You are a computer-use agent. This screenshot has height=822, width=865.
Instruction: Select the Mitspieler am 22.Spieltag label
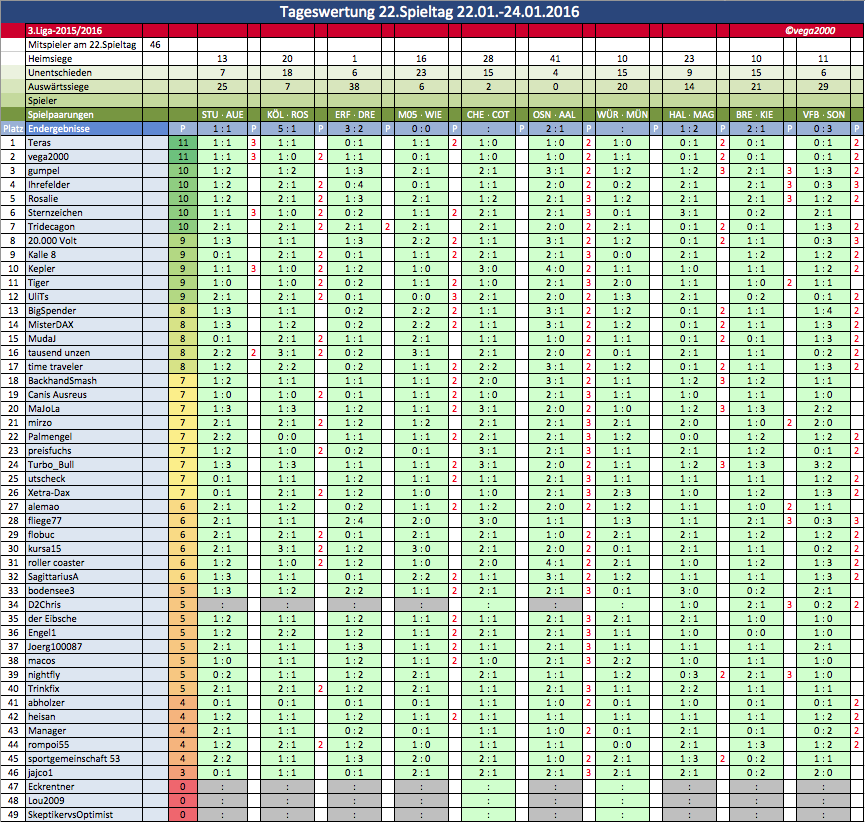82,45
